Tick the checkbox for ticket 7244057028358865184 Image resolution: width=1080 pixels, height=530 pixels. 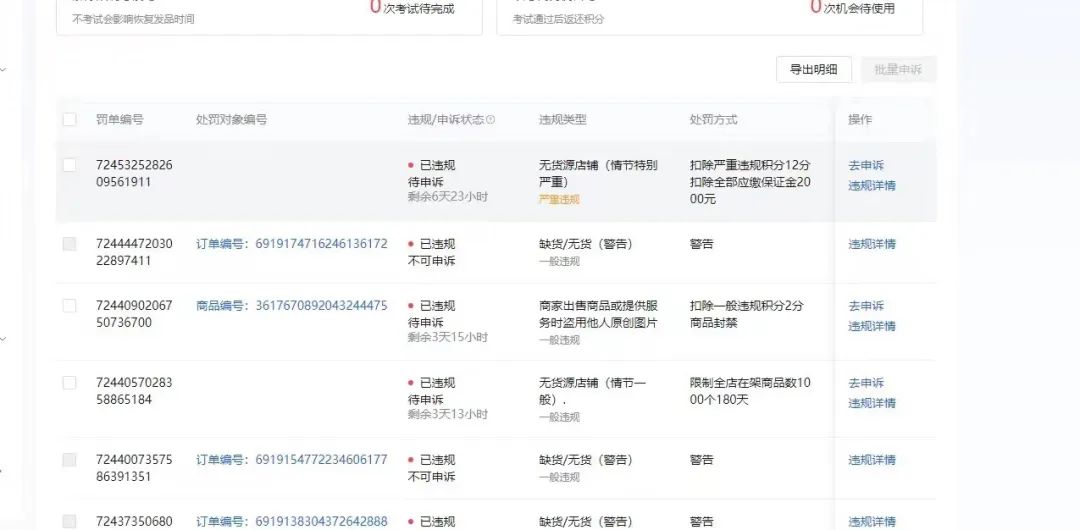[x=69, y=383]
